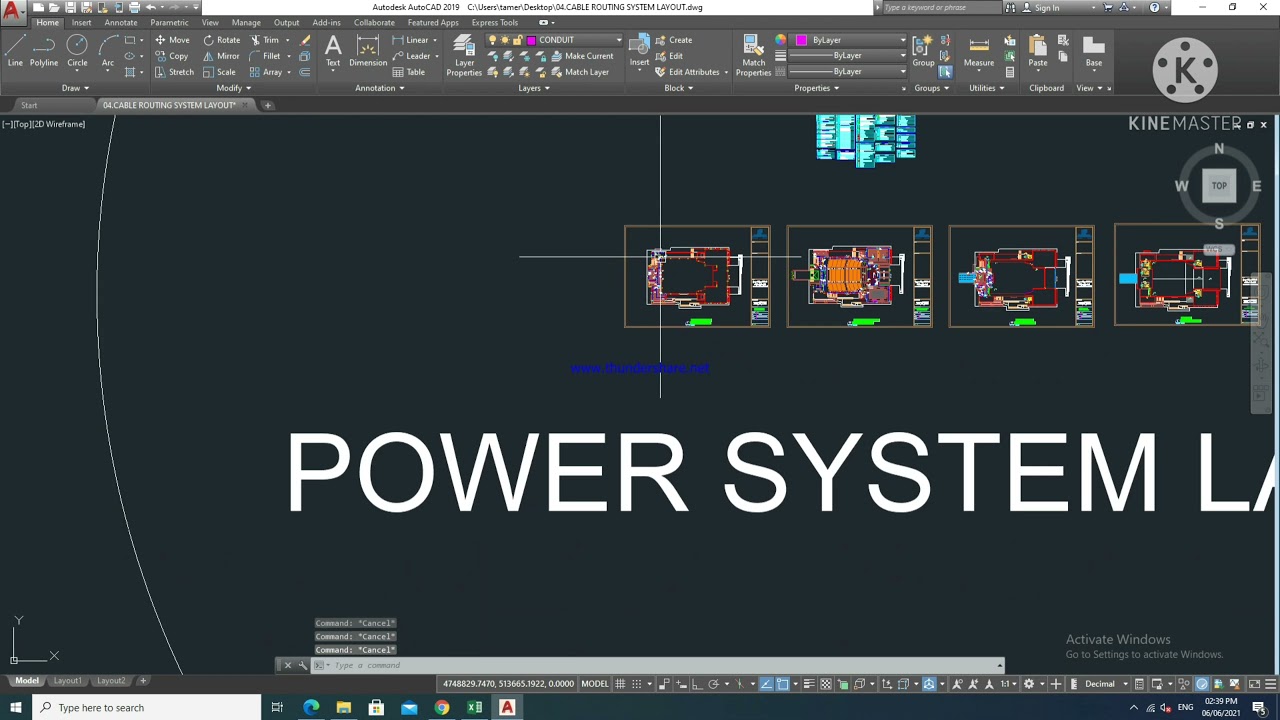Toggle Object Snap in status bar
This screenshot has height=720, width=1280.
[x=783, y=684]
